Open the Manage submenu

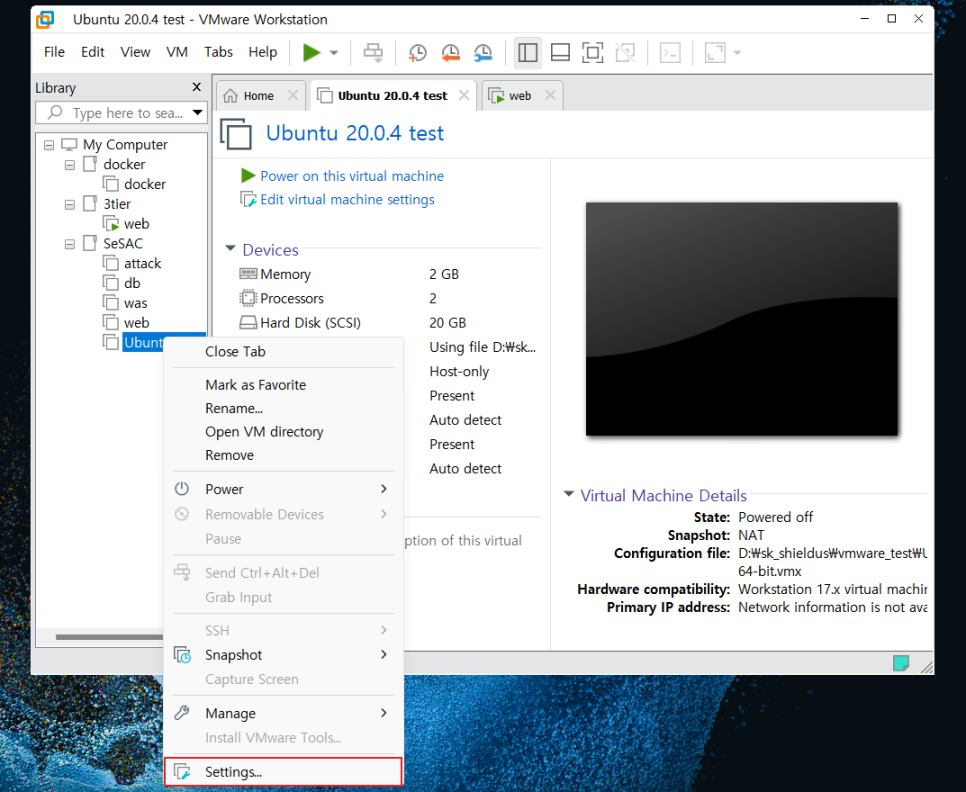tap(283, 713)
